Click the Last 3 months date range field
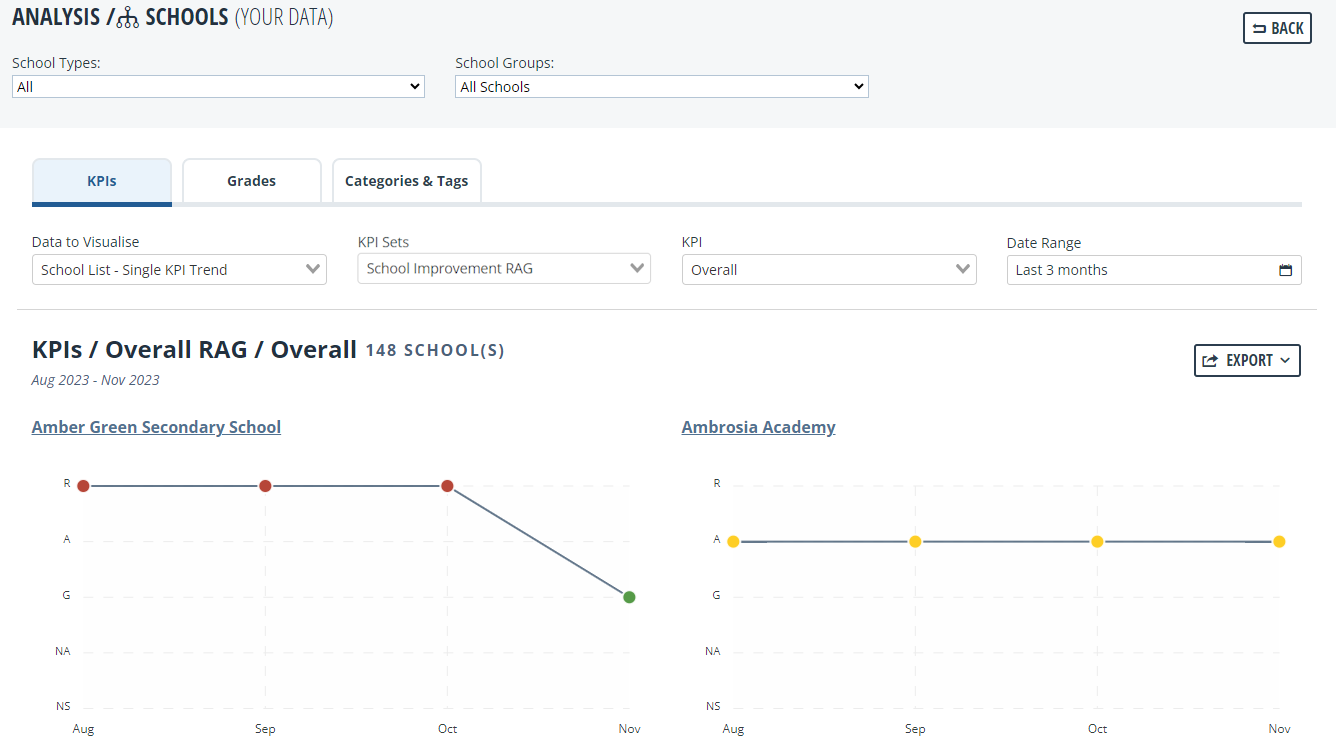The width and height of the screenshot is (1336, 745). click(1154, 270)
